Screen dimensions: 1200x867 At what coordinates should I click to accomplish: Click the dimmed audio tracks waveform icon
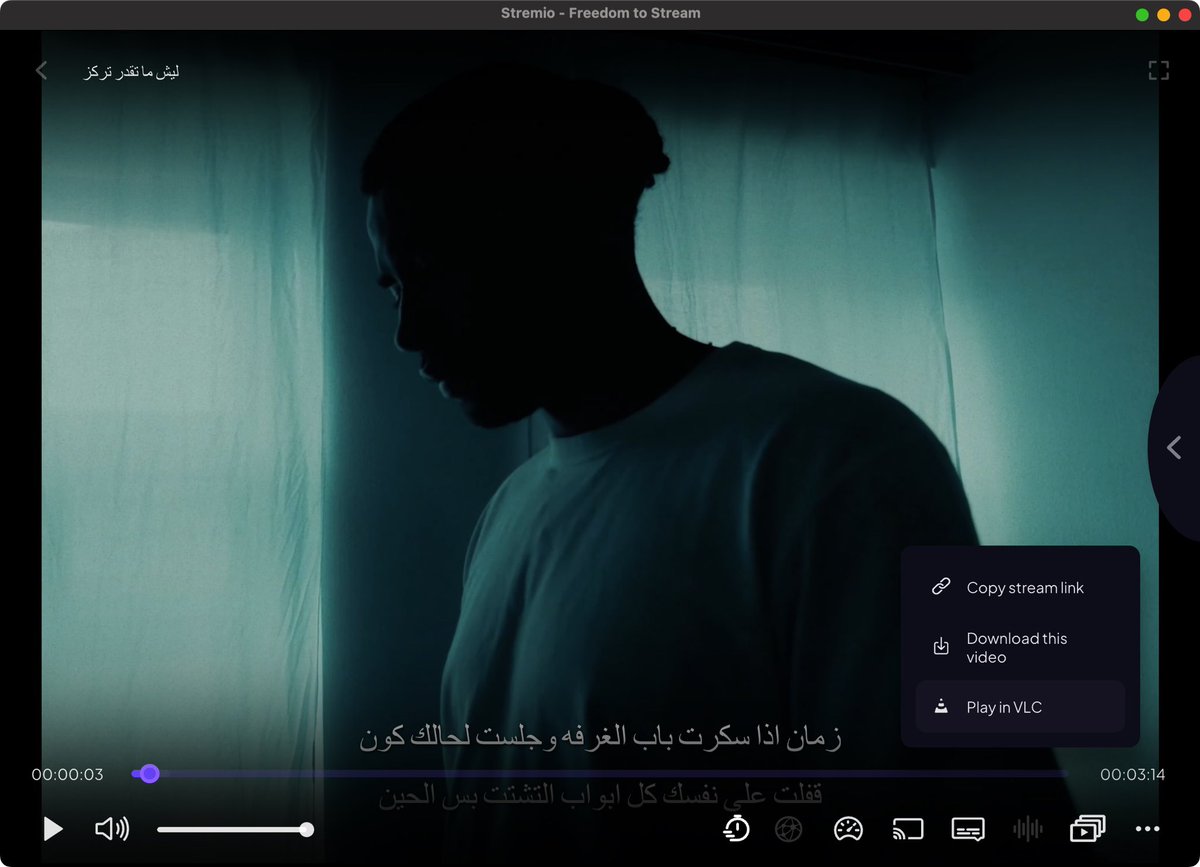[1028, 828]
